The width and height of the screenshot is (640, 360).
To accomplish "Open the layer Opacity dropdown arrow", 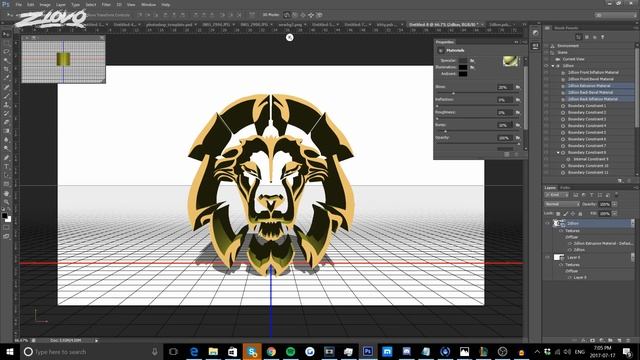I will coord(614,204).
